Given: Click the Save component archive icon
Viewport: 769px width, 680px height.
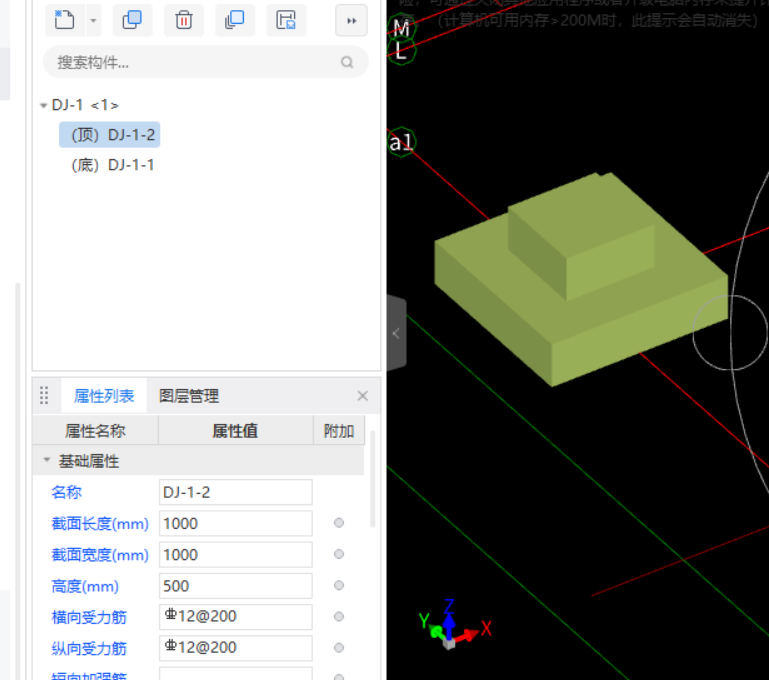Looking at the screenshot, I should (286, 21).
